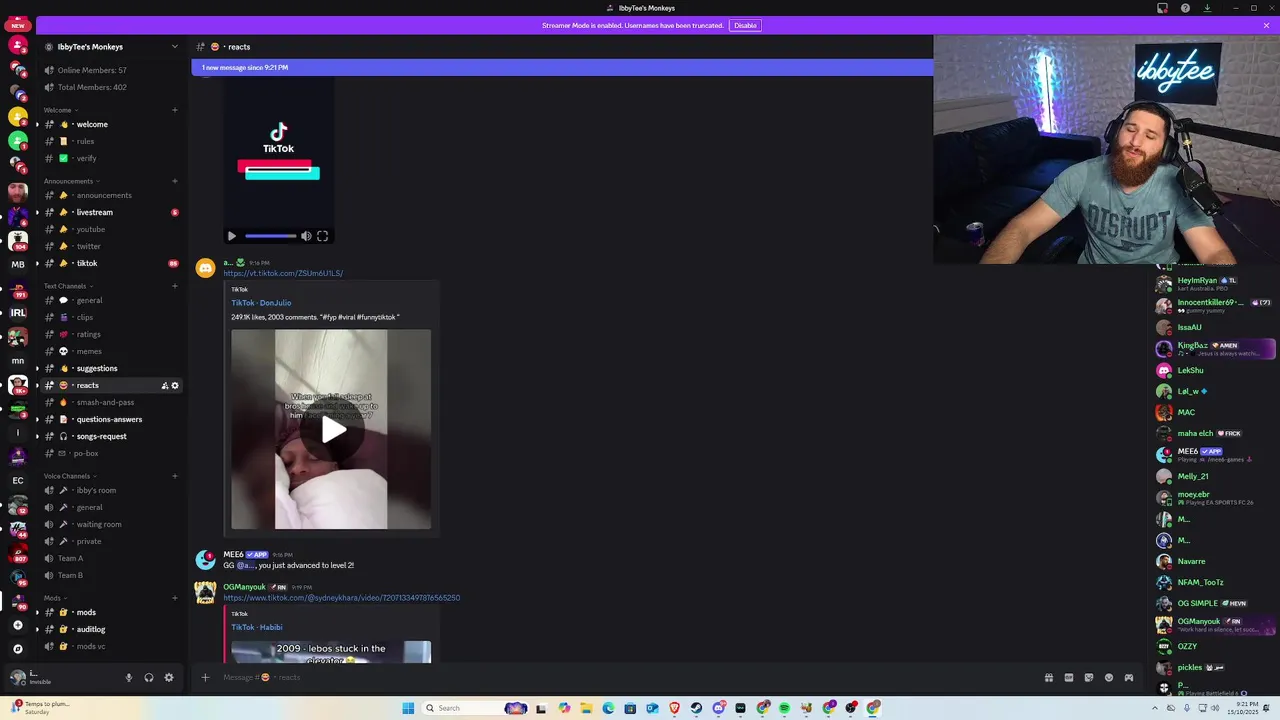Open HeyImRyan member in member list
The height and width of the screenshot is (720, 1280).
1216,283
